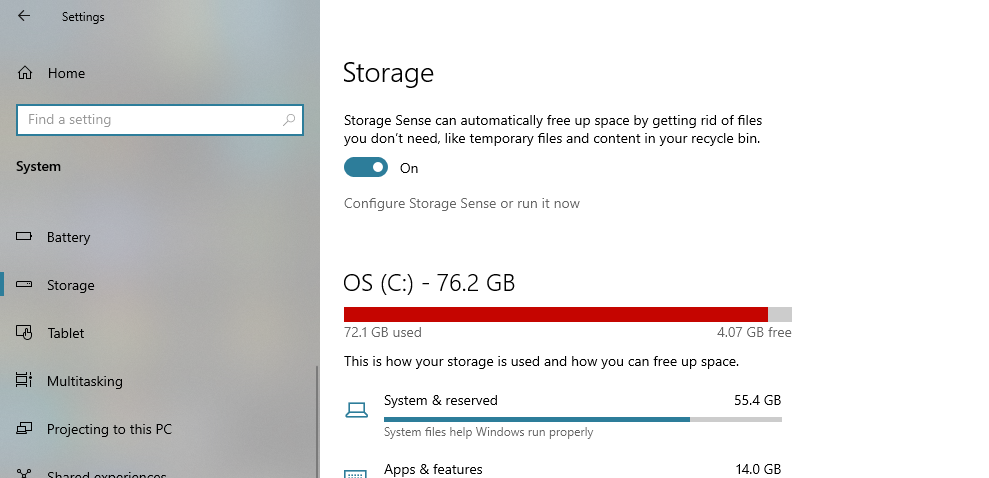Open the Apps & features storage category
989x478 pixels.
tap(563, 470)
